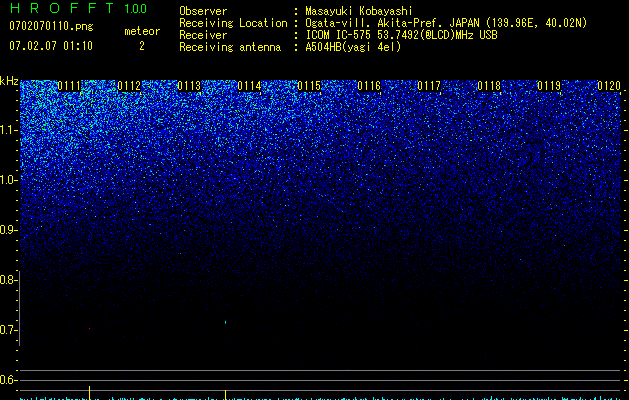Click the 0118 time marker

489,86
